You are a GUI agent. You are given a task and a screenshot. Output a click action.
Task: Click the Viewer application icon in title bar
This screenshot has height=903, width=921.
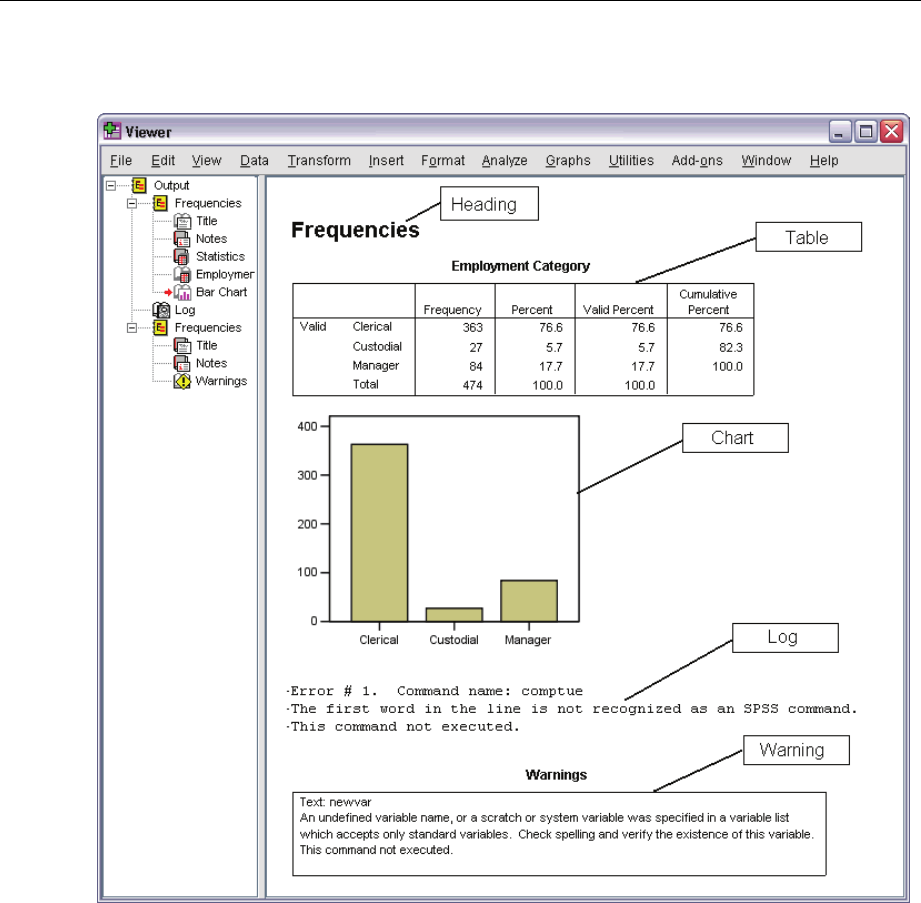(x=112, y=131)
